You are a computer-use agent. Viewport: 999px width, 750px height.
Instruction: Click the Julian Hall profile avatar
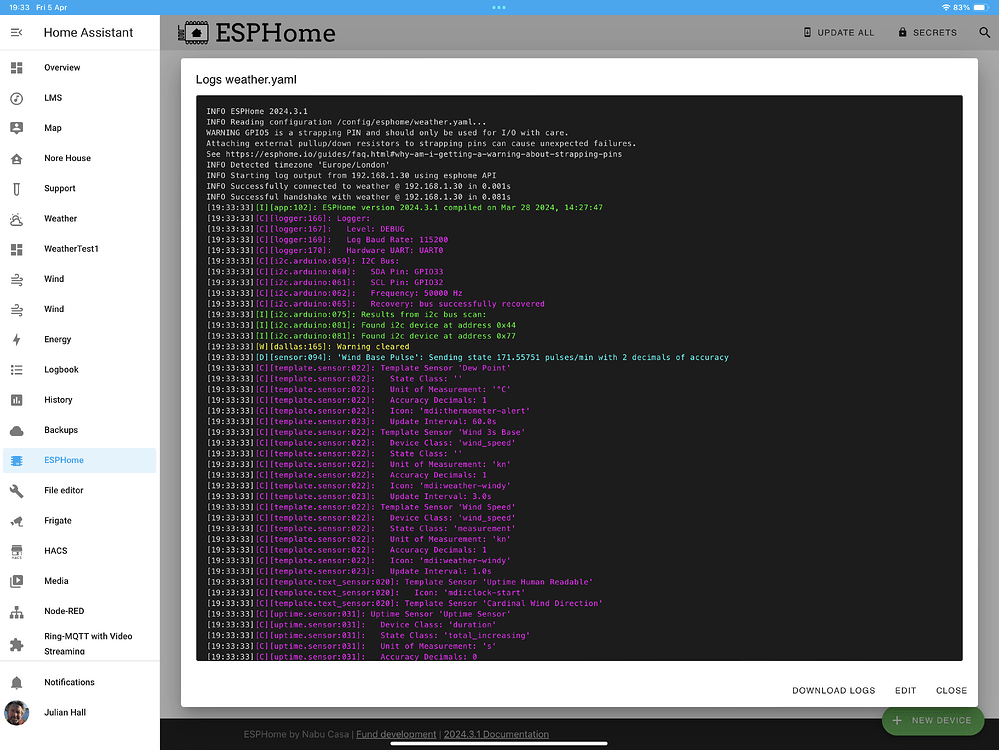16,712
